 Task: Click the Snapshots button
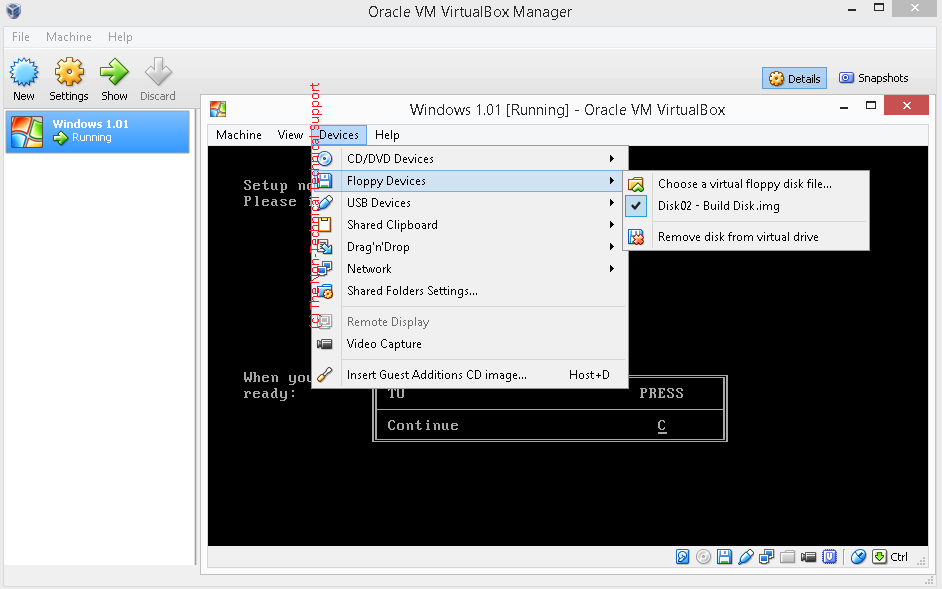tap(874, 78)
